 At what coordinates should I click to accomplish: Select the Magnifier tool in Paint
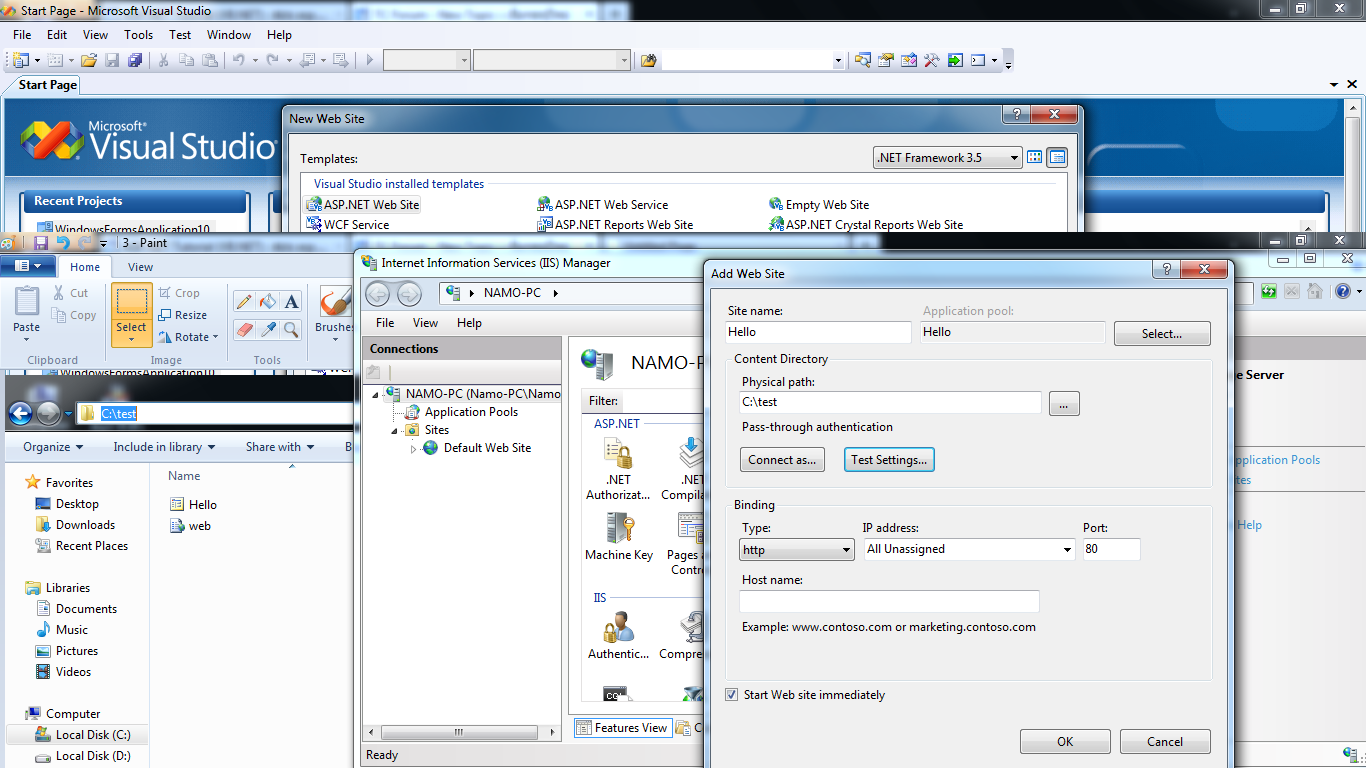pos(291,329)
